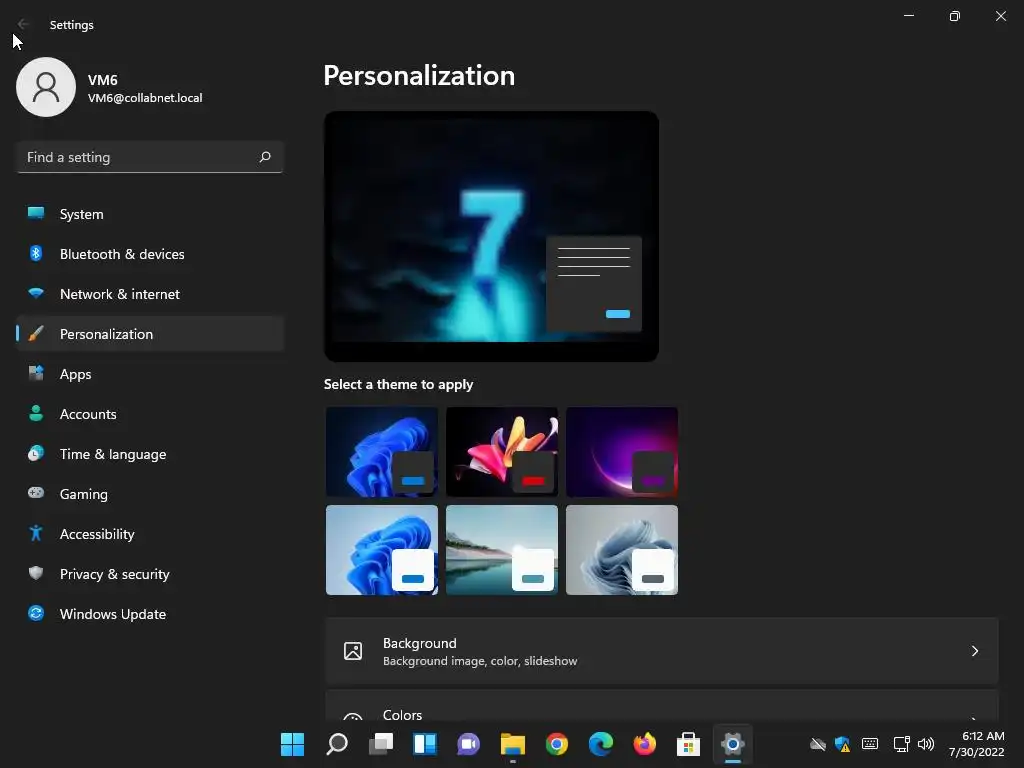Click the search magnifier in Find a setting

pos(264,157)
